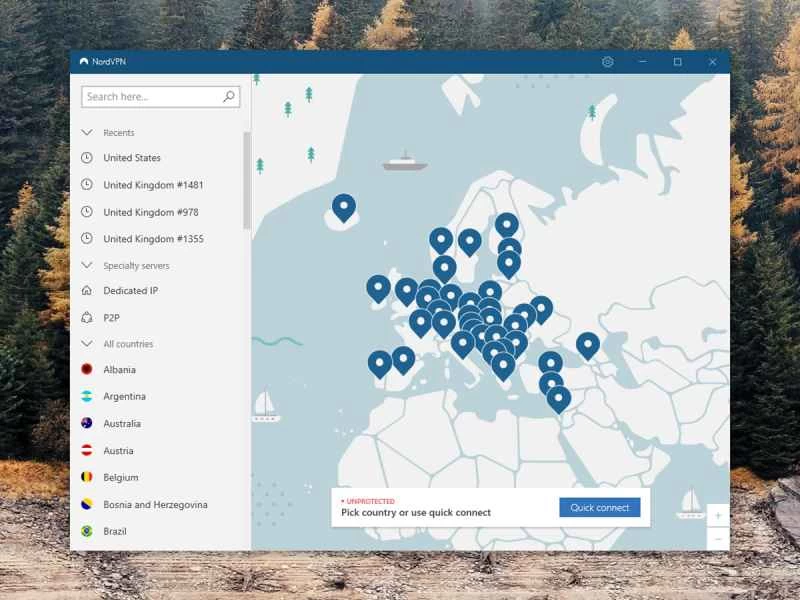Click inside the Search here field
This screenshot has height=600, width=800.
(x=150, y=96)
